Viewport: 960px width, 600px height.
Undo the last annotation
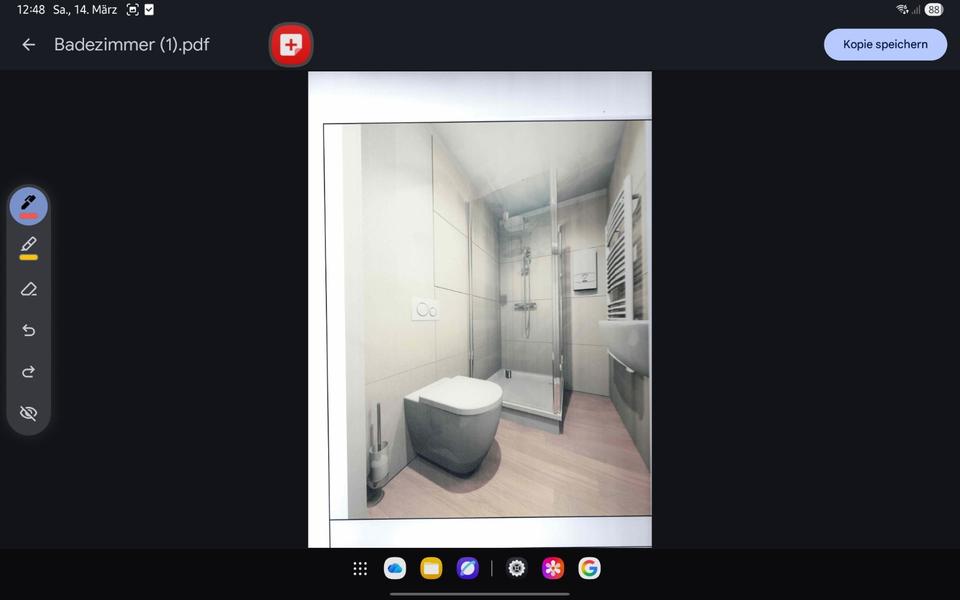tap(28, 331)
